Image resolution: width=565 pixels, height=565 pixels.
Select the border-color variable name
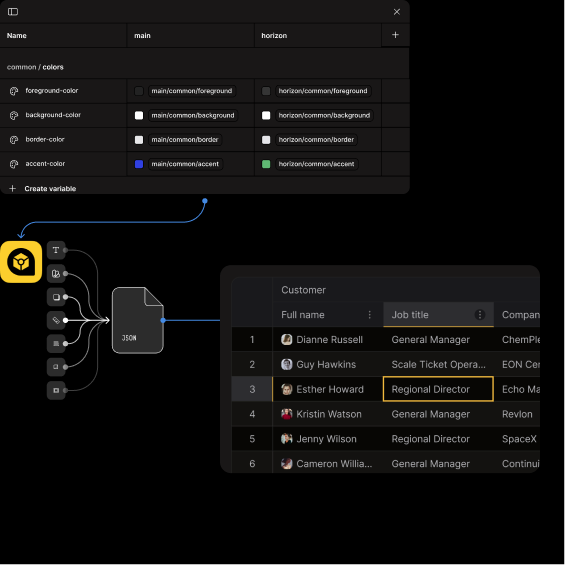click(x=45, y=139)
